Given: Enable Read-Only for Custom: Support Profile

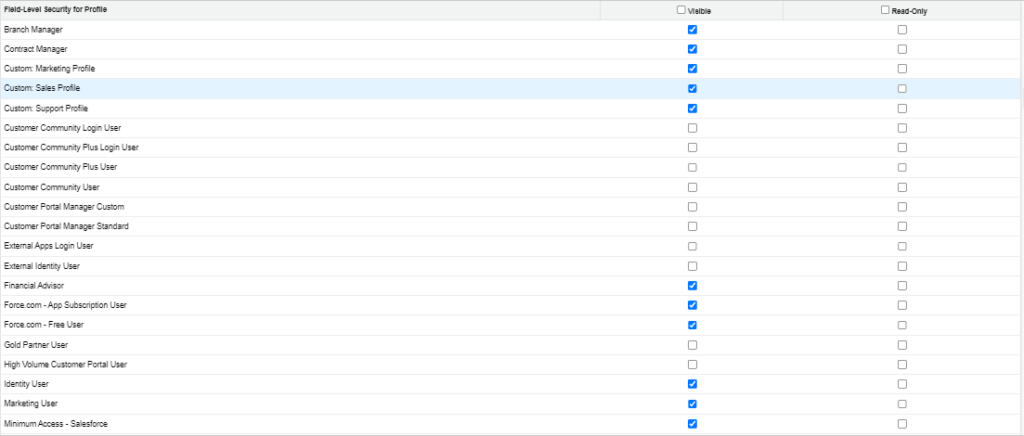Looking at the screenshot, I should [902, 108].
